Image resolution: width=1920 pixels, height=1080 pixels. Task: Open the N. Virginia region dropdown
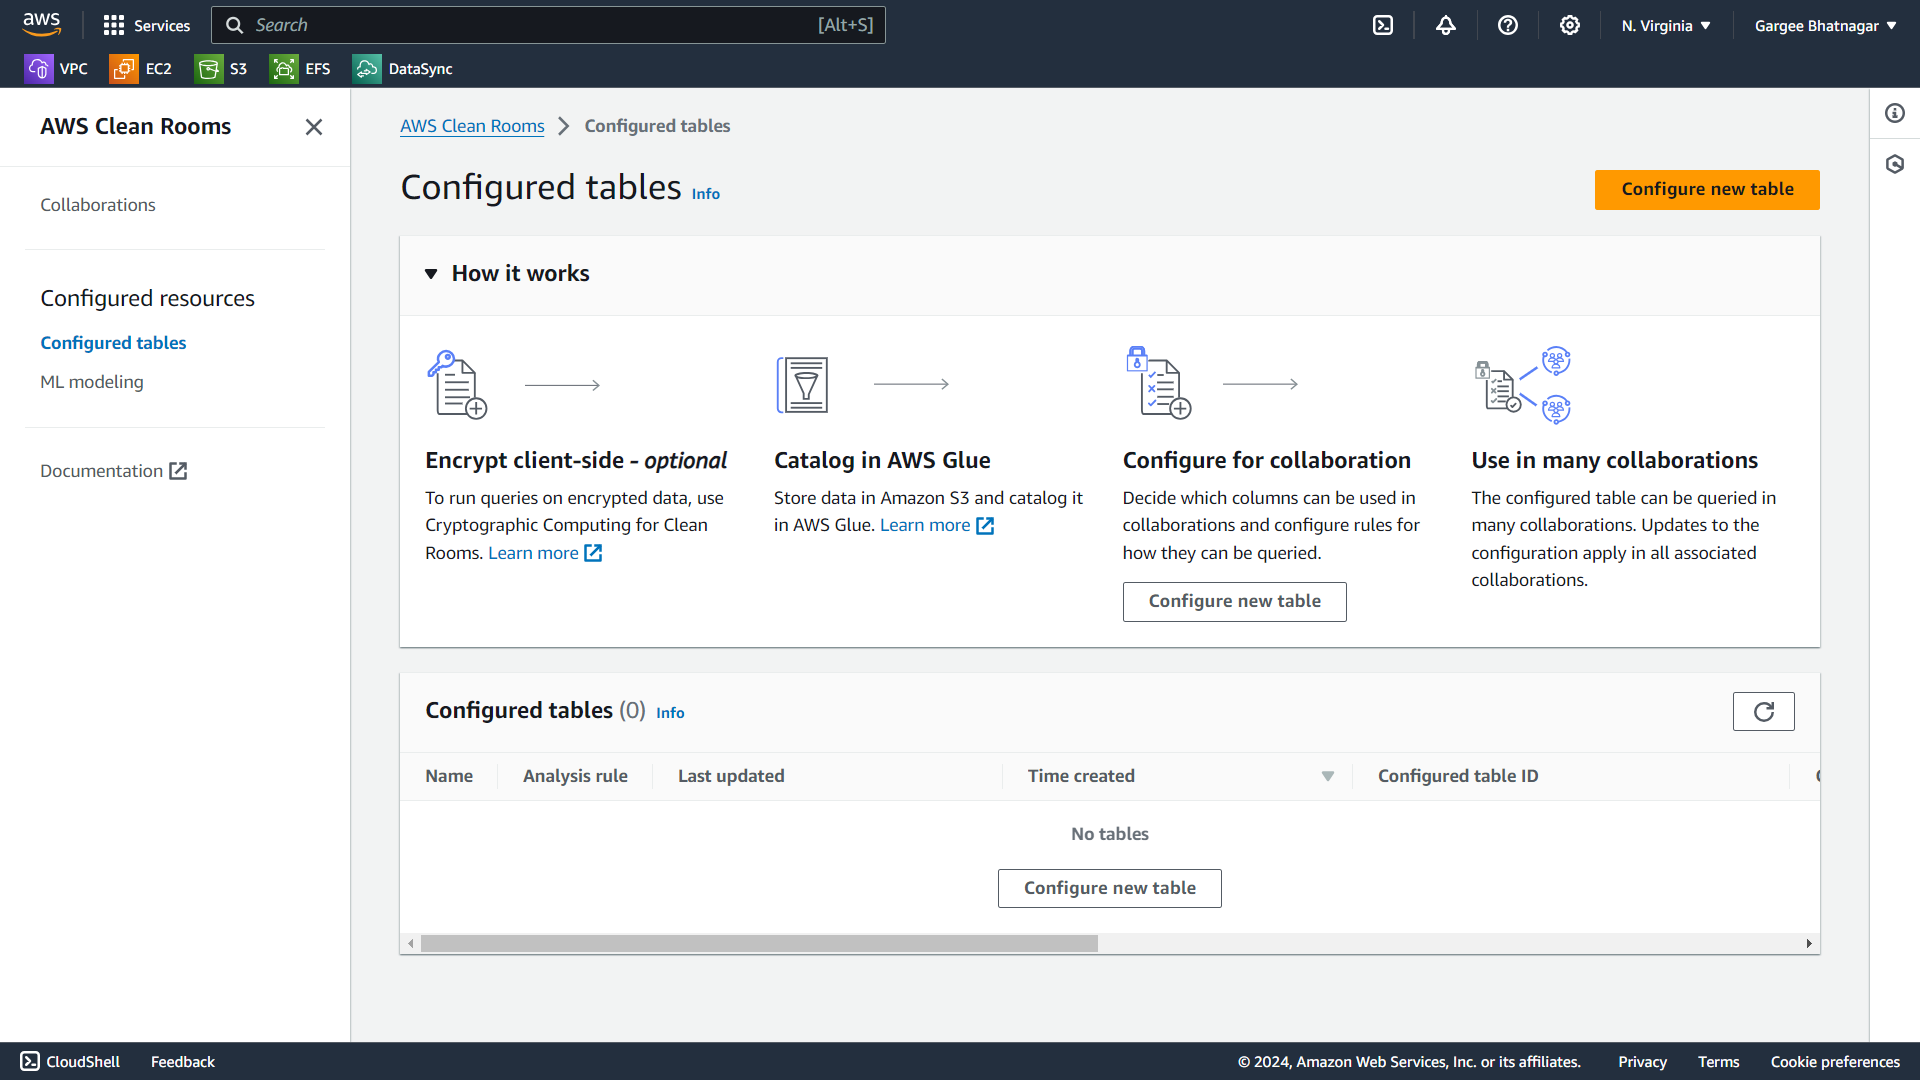click(1666, 26)
